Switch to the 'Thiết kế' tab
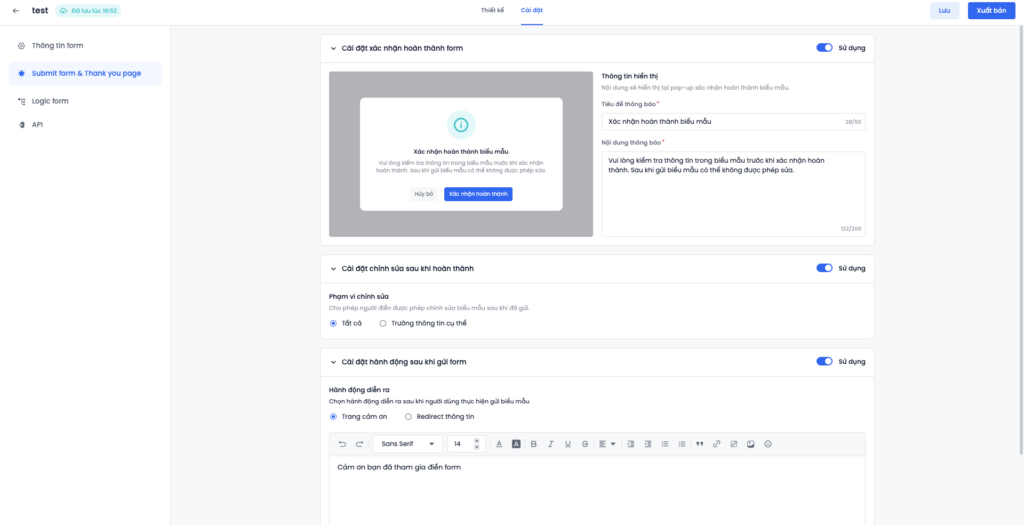This screenshot has height=525, width=1024. coord(492,10)
